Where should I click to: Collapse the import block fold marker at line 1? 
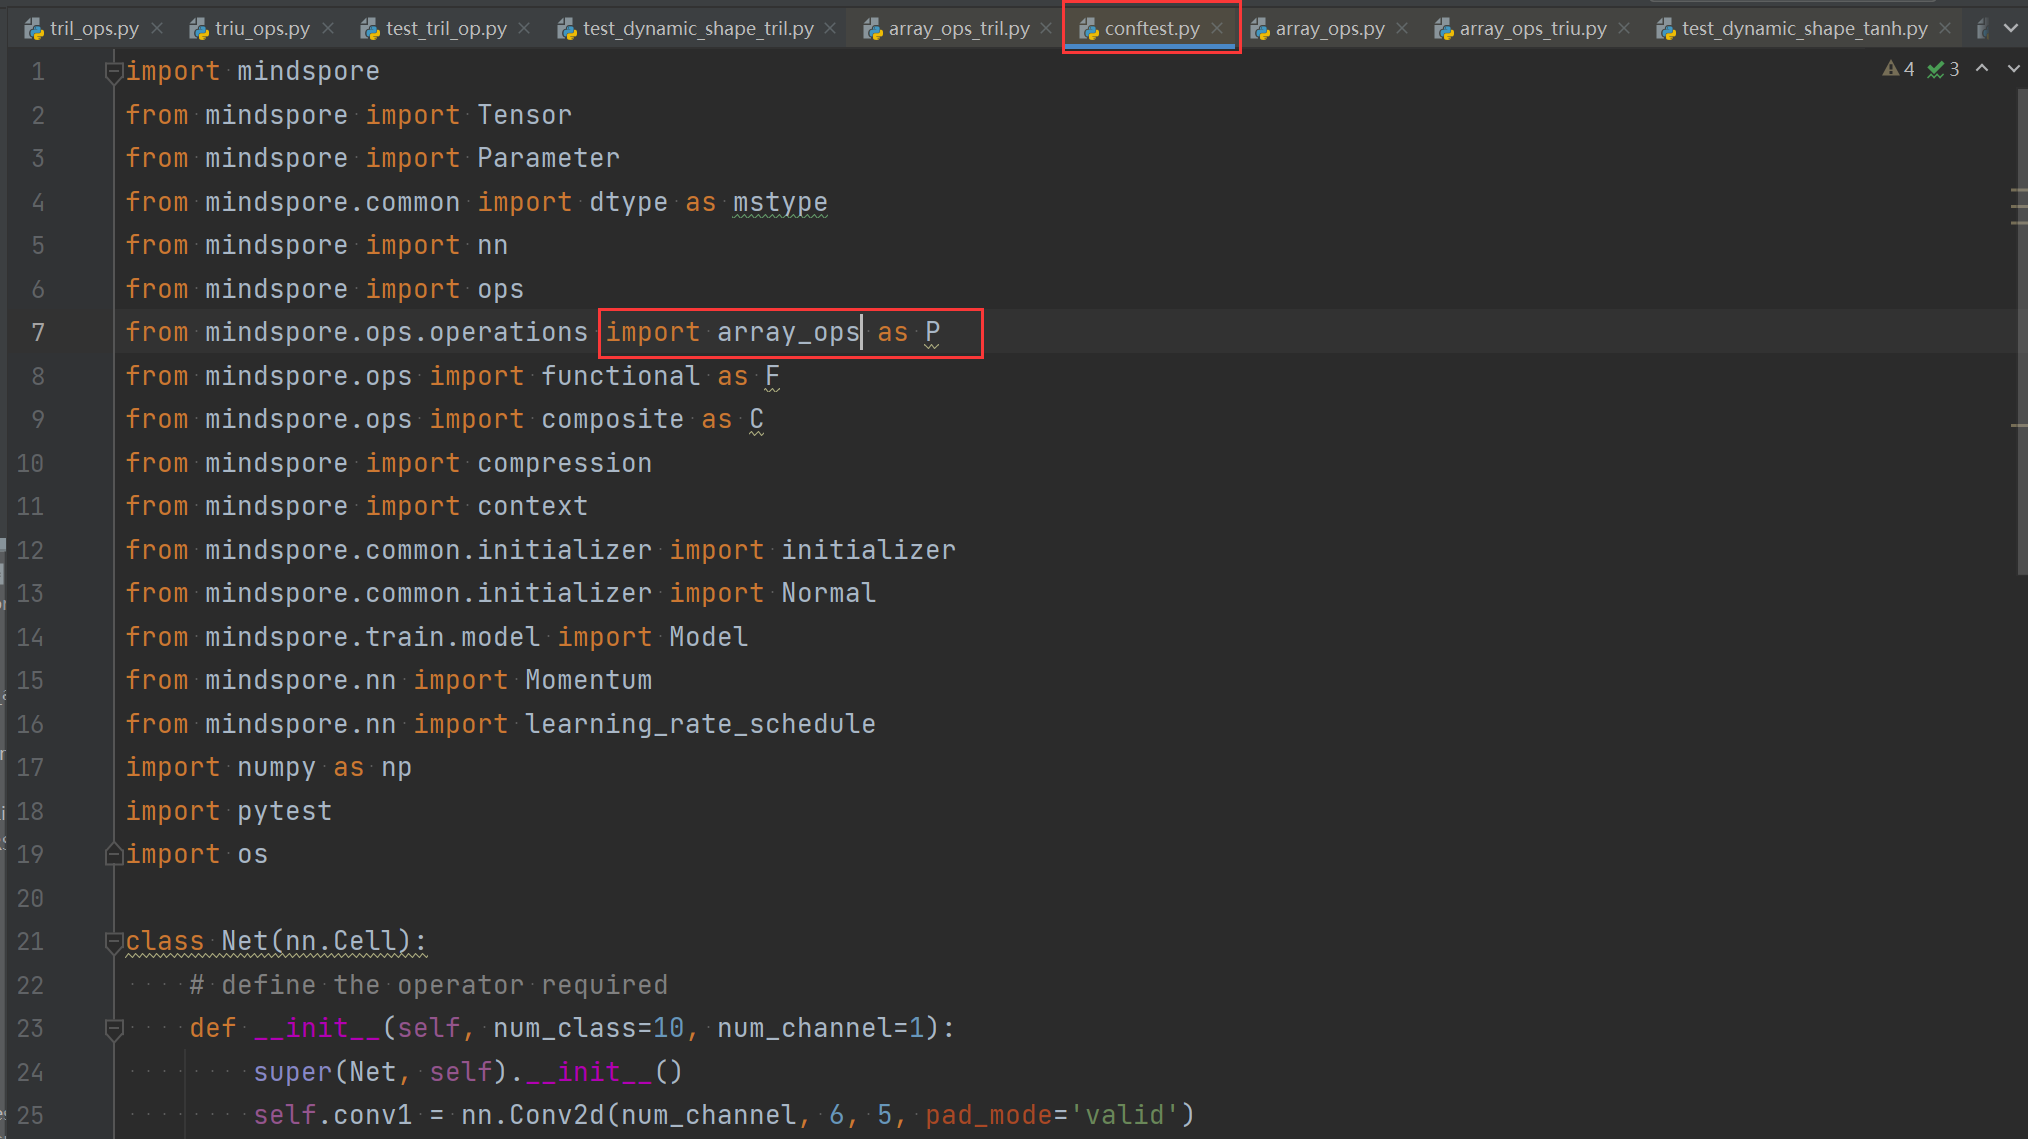pyautogui.click(x=113, y=71)
